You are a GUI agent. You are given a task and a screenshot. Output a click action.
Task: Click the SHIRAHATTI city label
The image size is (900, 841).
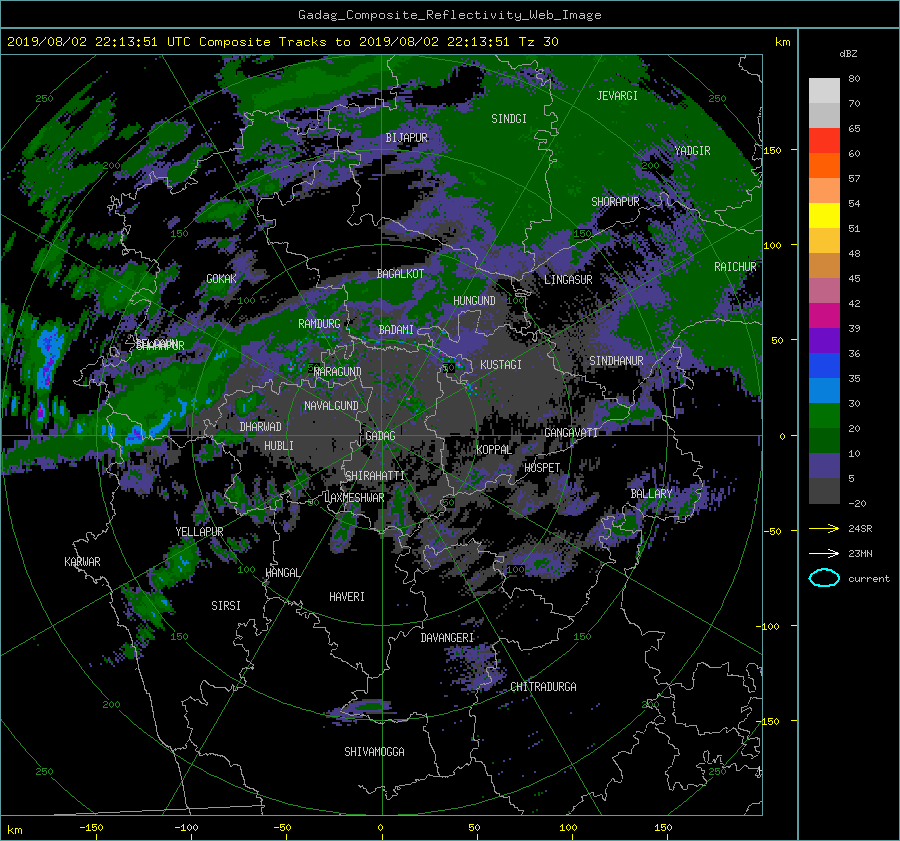[375, 475]
